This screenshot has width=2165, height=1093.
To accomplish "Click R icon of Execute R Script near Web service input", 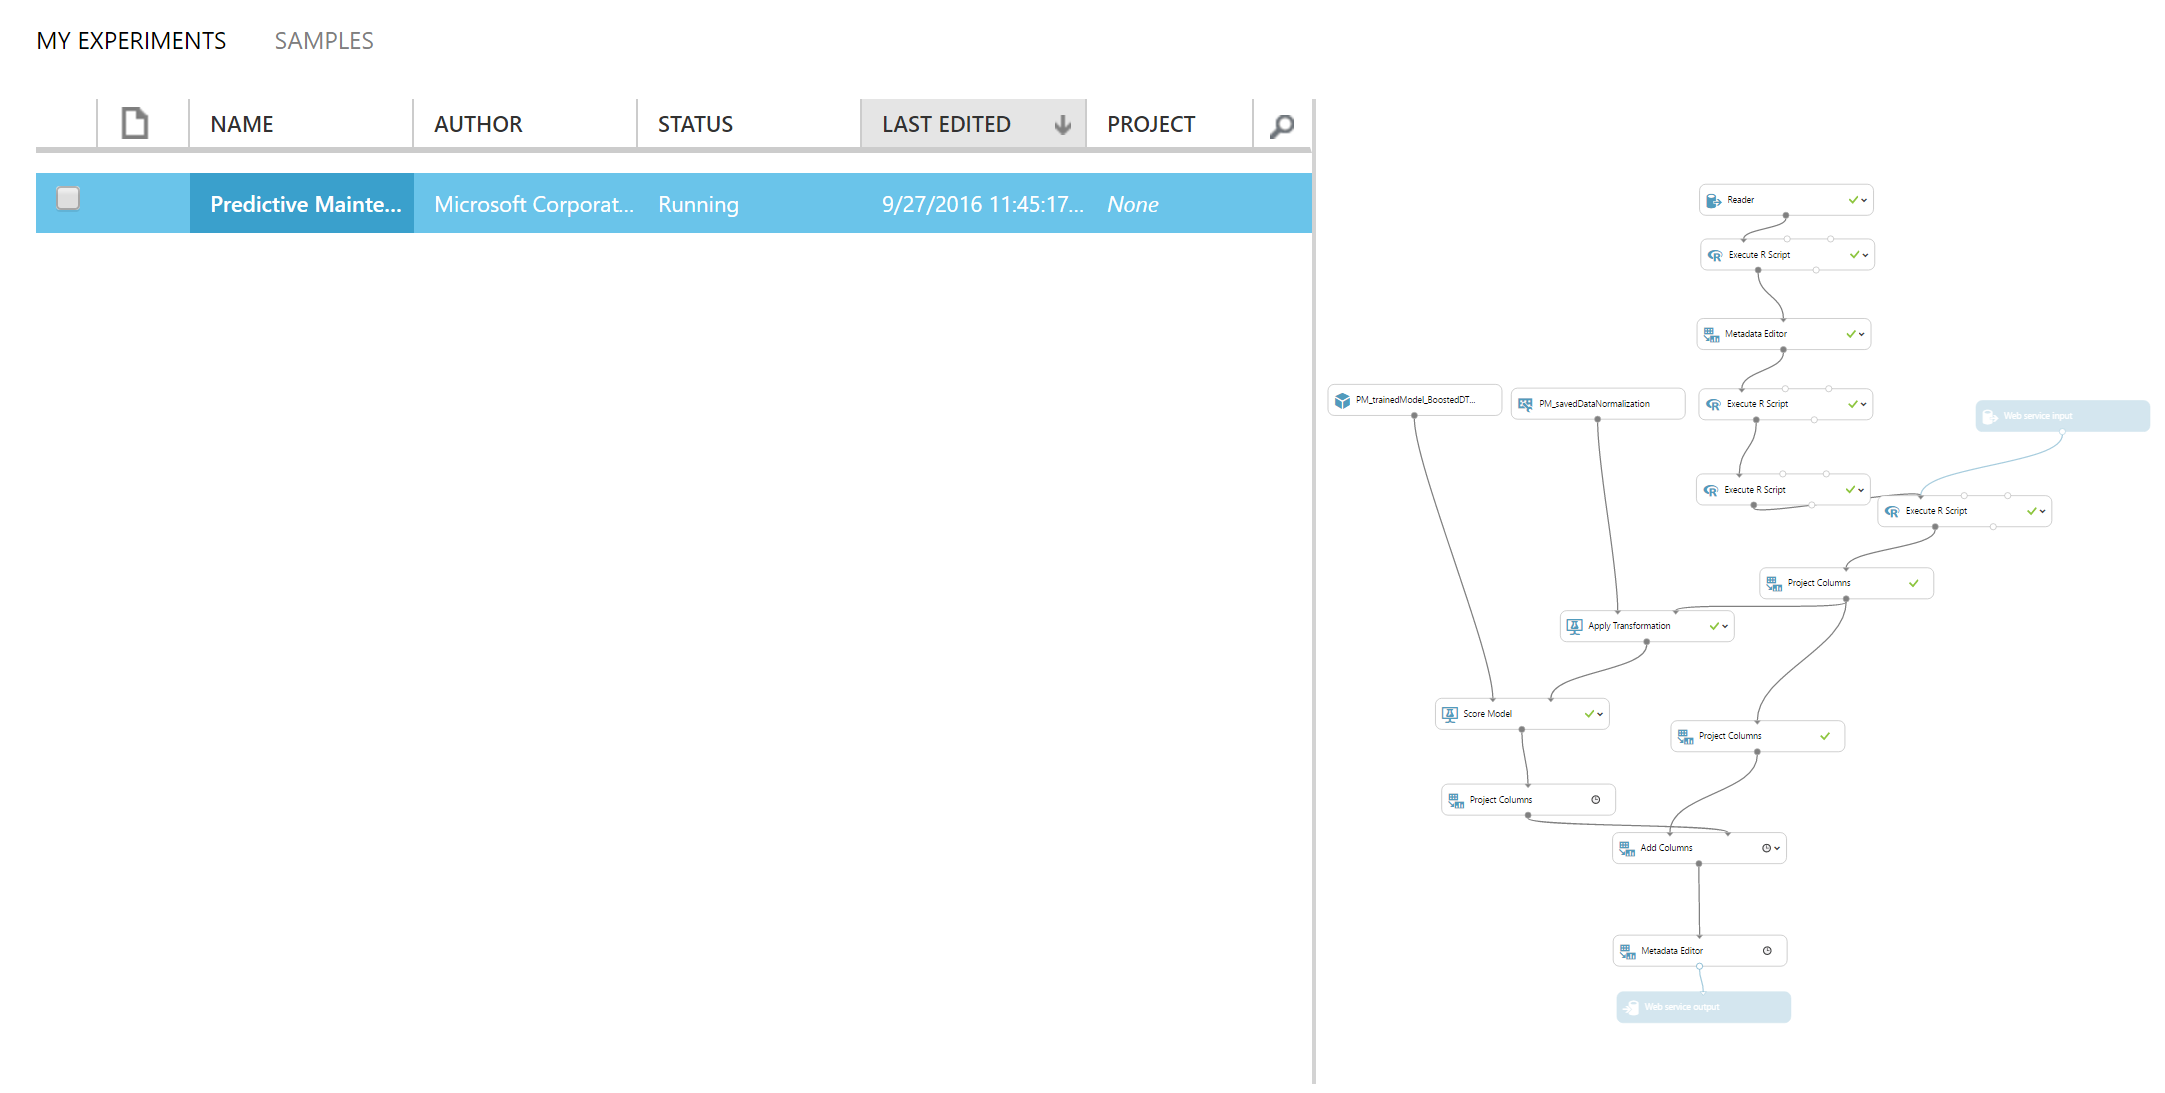I will [1892, 511].
